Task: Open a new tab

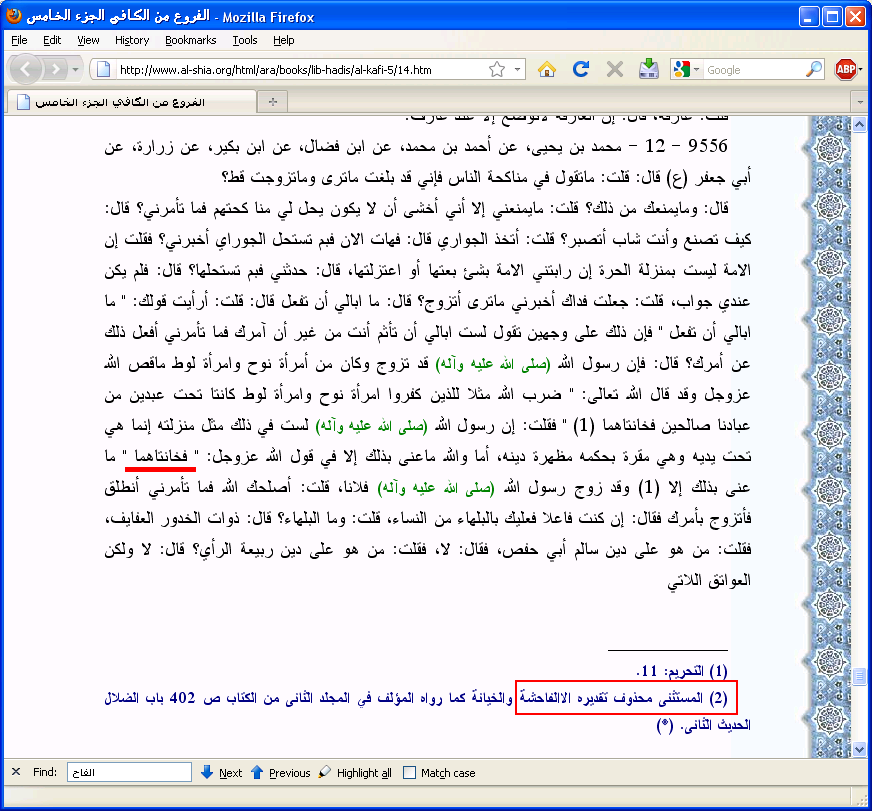Action: 273,102
